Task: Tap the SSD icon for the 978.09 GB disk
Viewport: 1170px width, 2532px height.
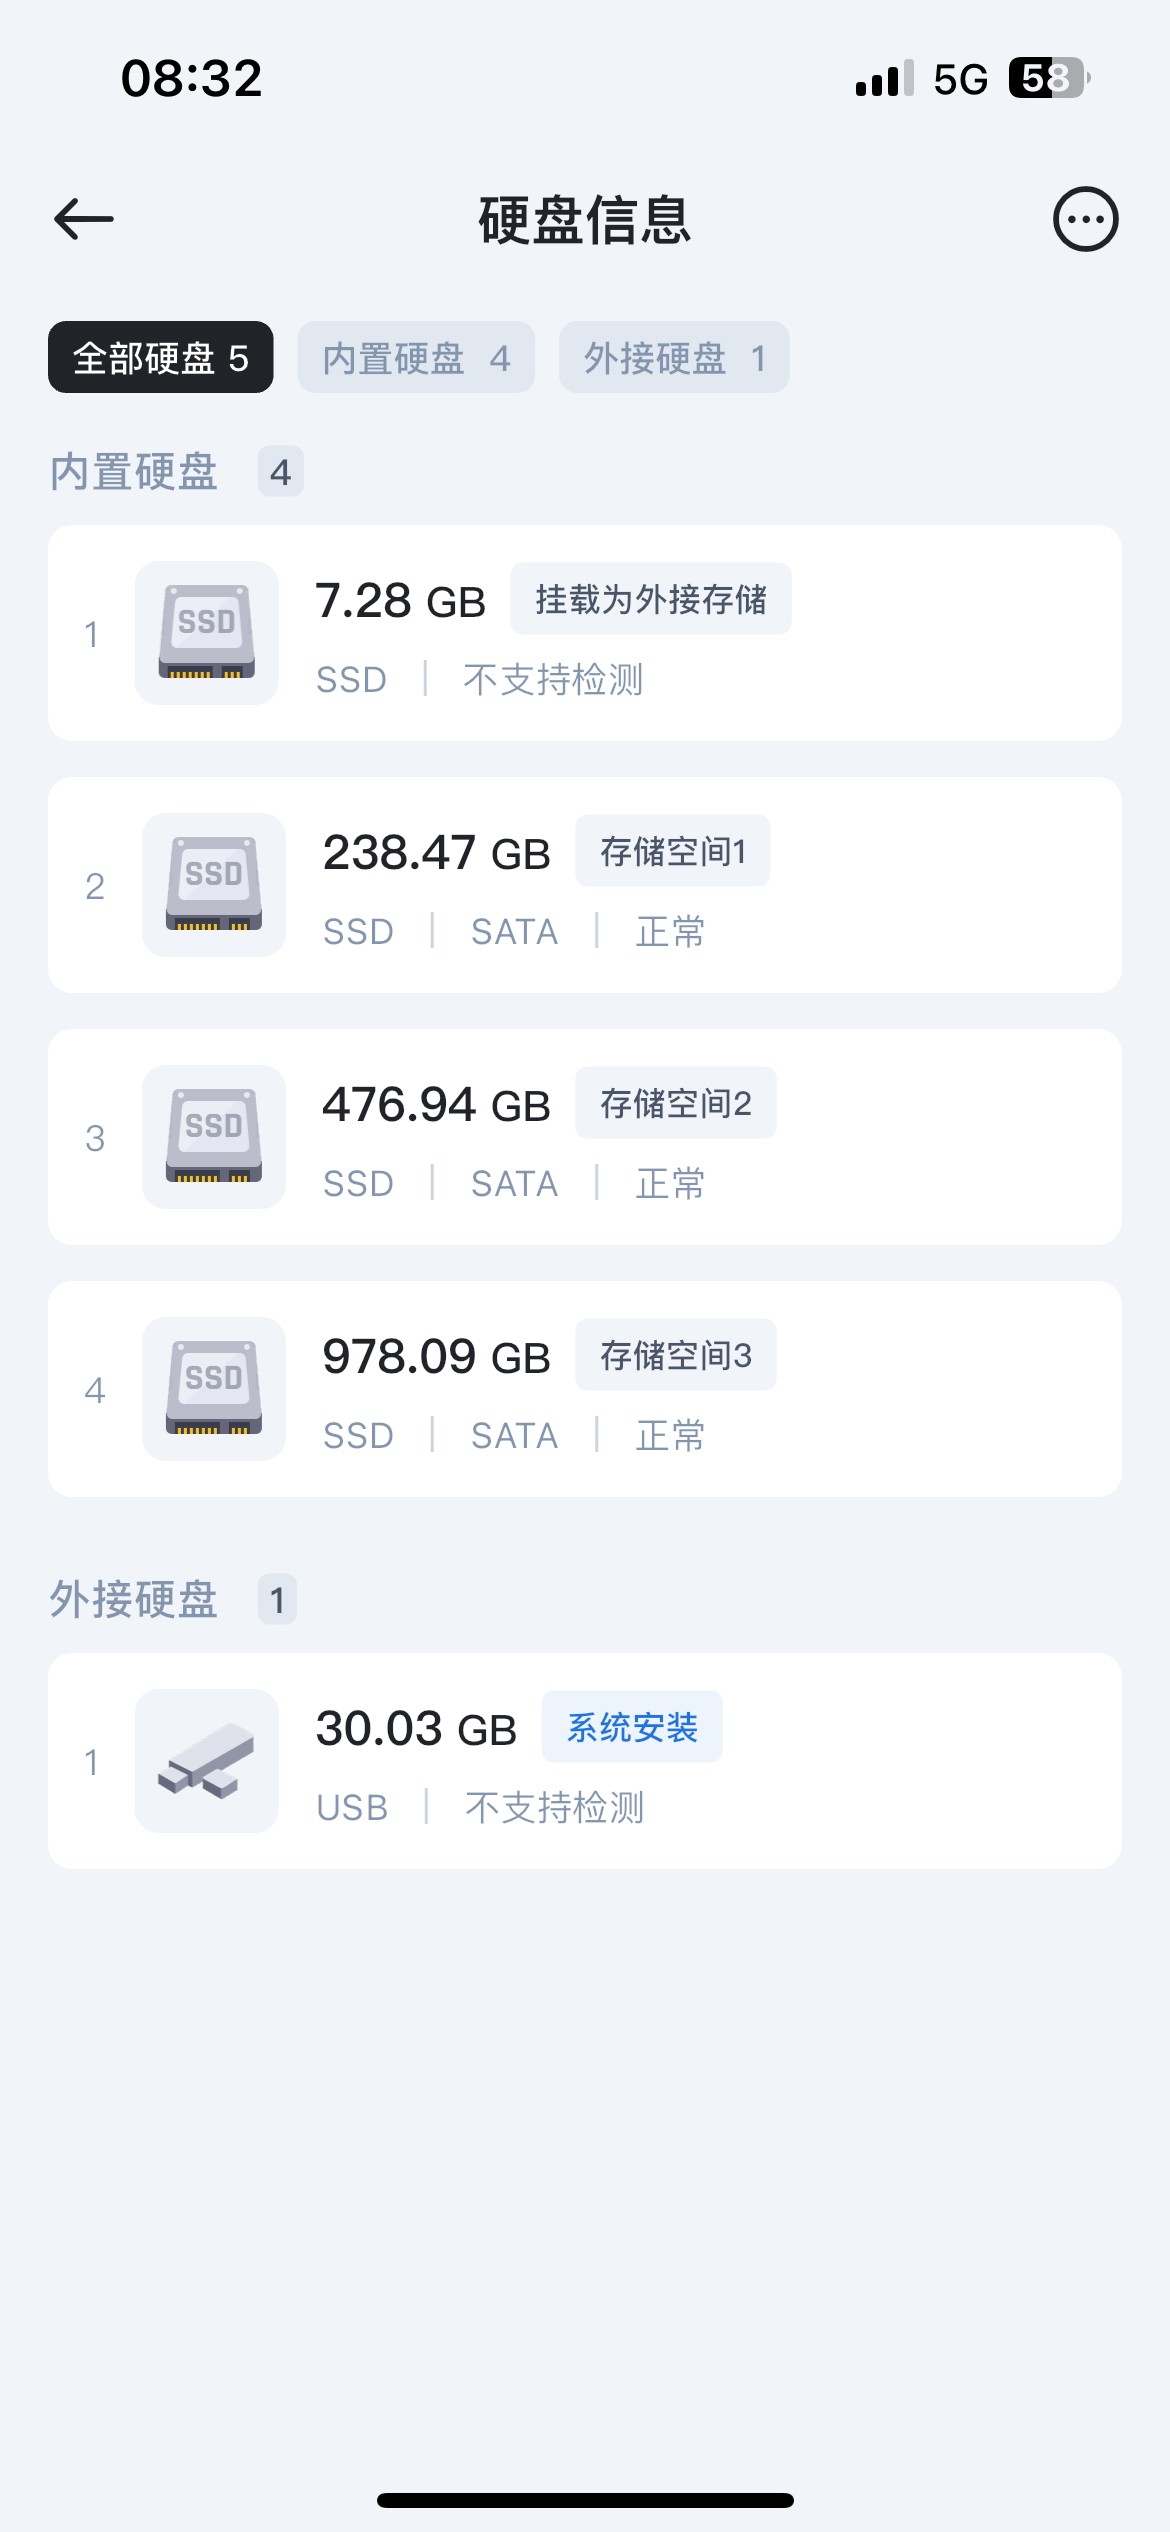Action: 214,1389
